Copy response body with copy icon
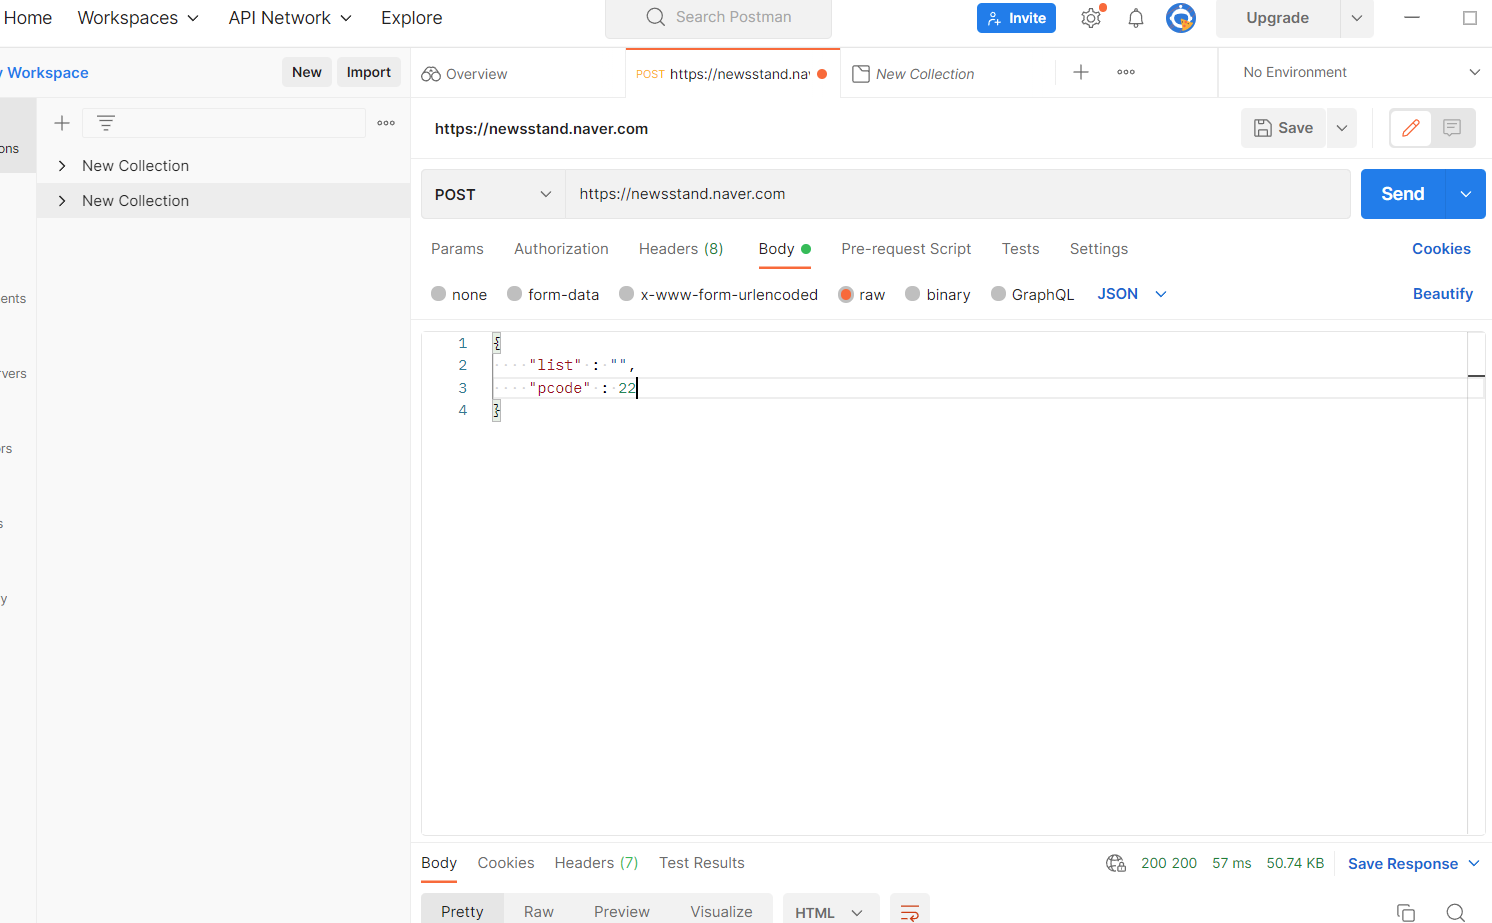1492x923 pixels. (x=1406, y=912)
